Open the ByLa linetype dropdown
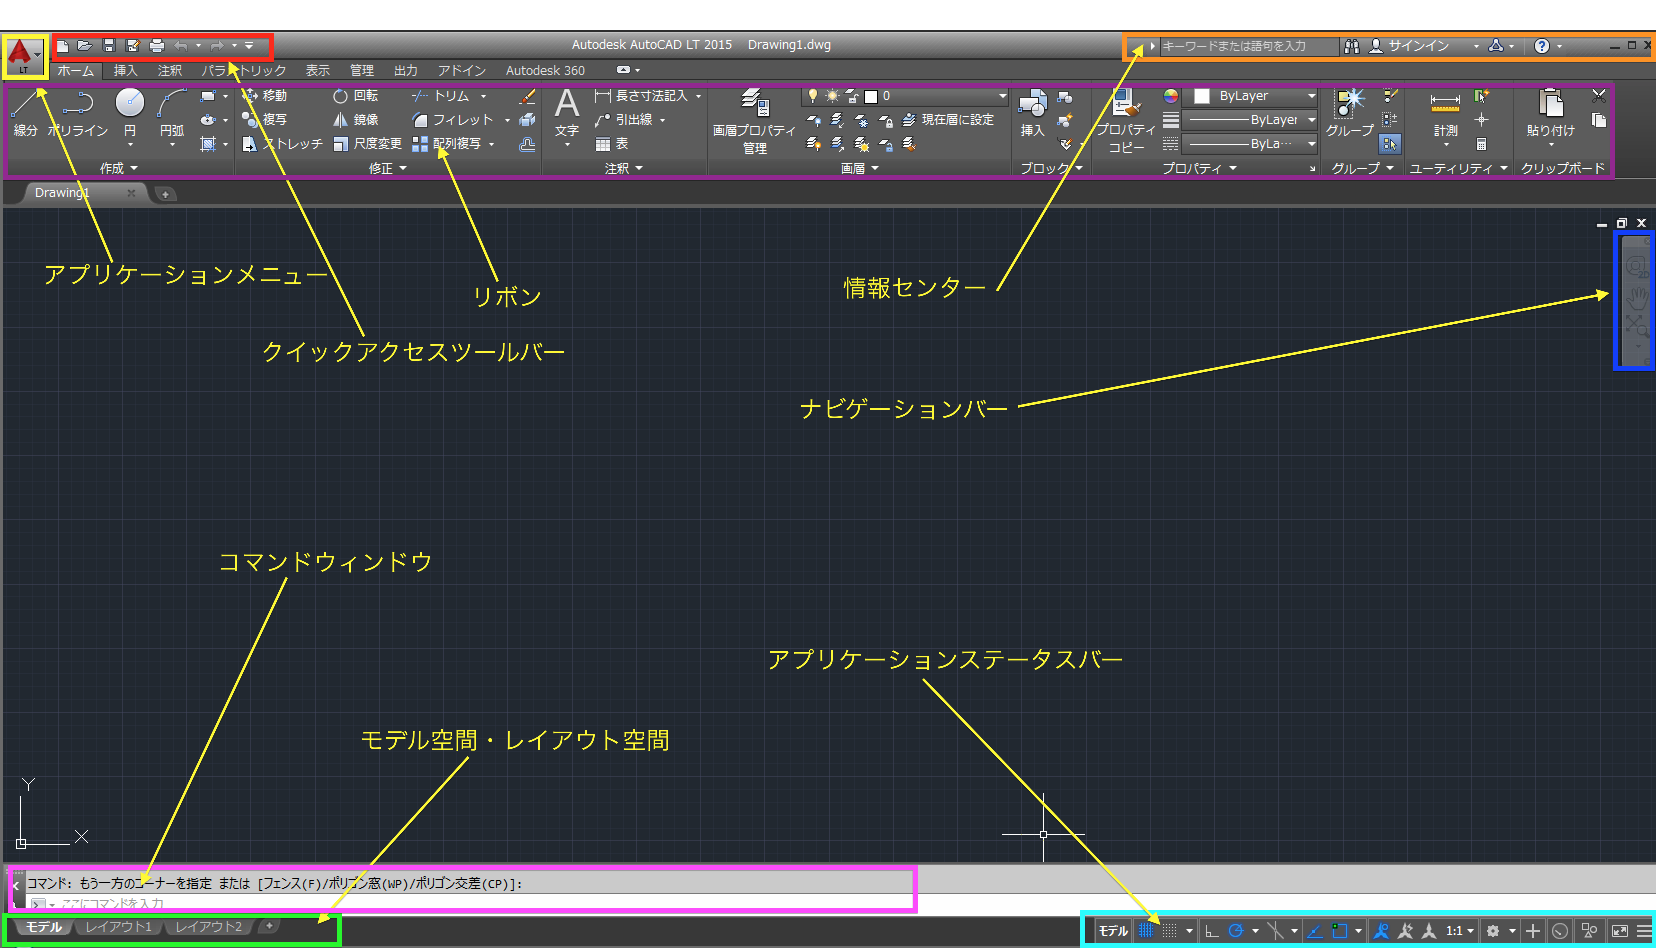This screenshot has height=951, width=1659. point(1251,144)
